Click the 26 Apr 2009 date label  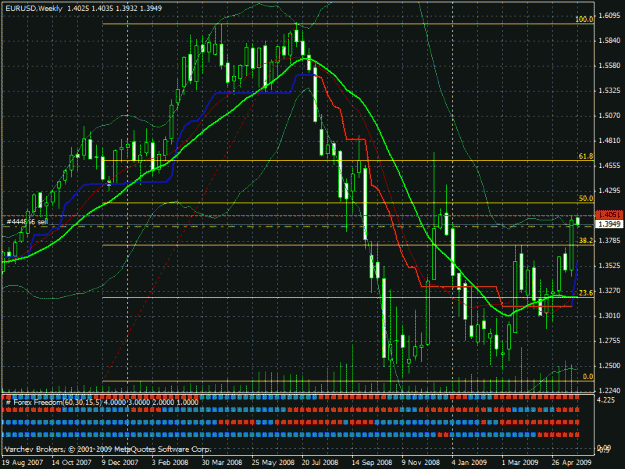click(572, 463)
